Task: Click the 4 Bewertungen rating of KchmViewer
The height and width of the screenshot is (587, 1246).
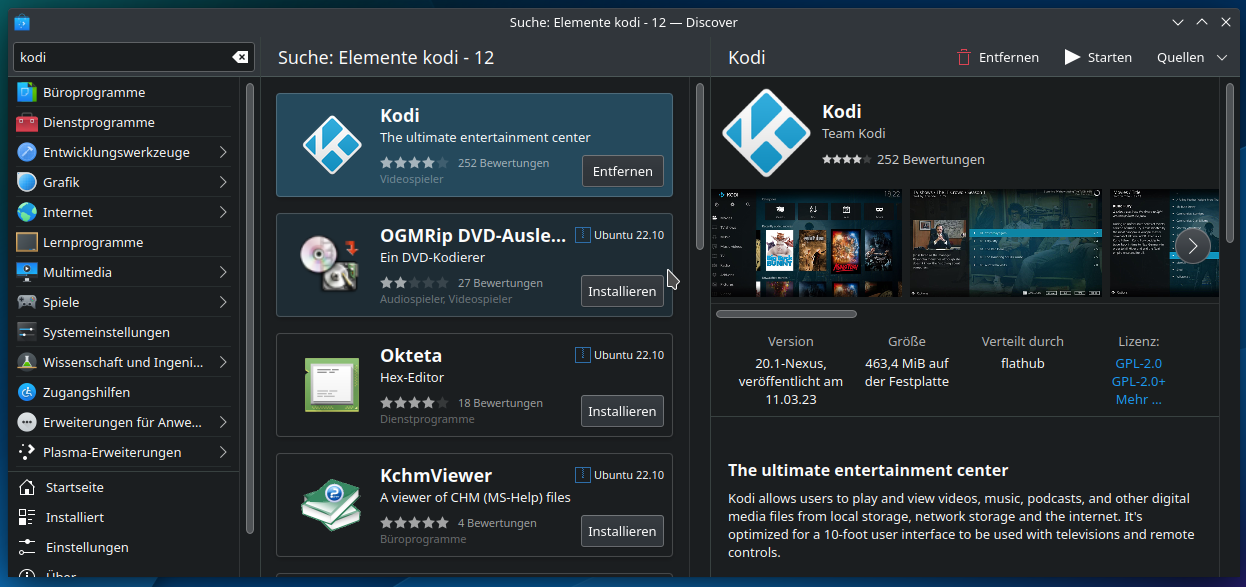Action: pos(497,523)
